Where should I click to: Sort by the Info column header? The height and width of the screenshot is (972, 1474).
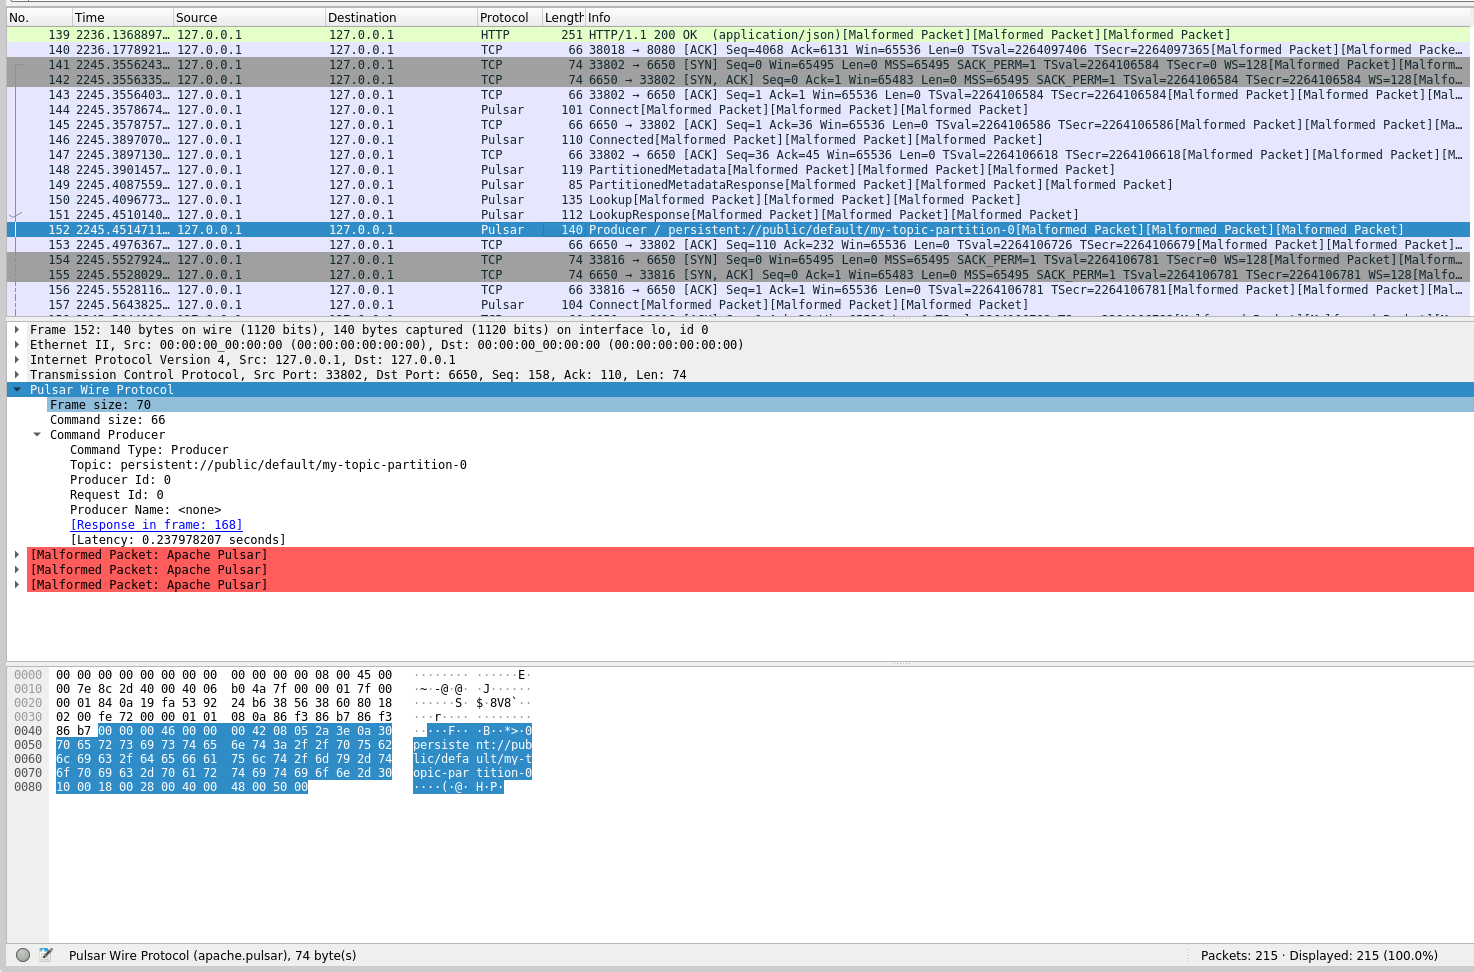pyautogui.click(x=1028, y=17)
